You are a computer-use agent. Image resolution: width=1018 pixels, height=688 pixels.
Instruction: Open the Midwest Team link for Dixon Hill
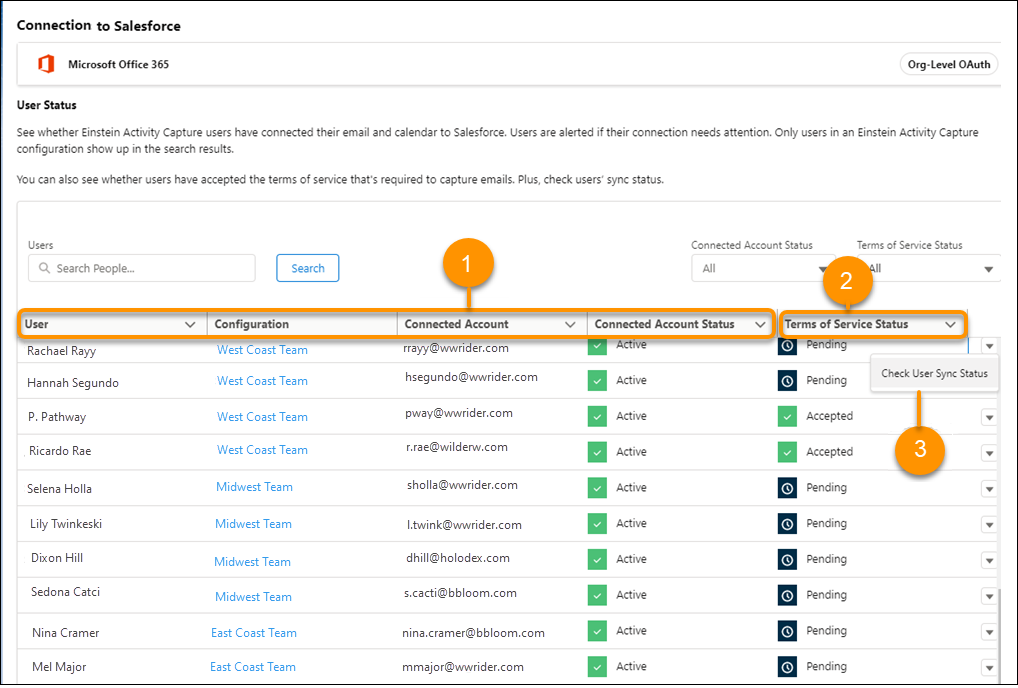pos(253,561)
